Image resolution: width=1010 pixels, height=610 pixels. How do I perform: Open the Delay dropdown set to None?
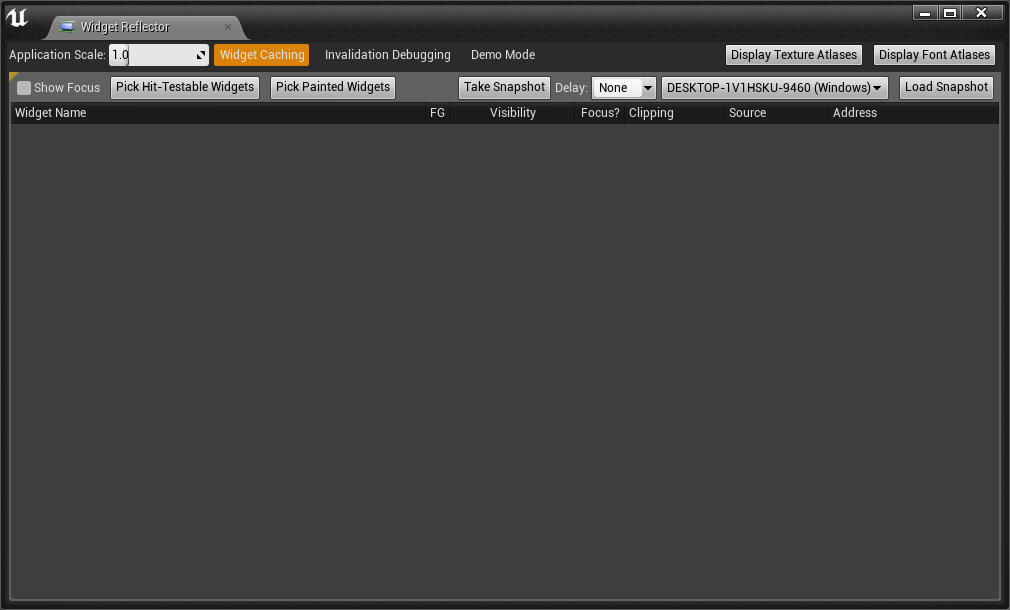pyautogui.click(x=623, y=87)
